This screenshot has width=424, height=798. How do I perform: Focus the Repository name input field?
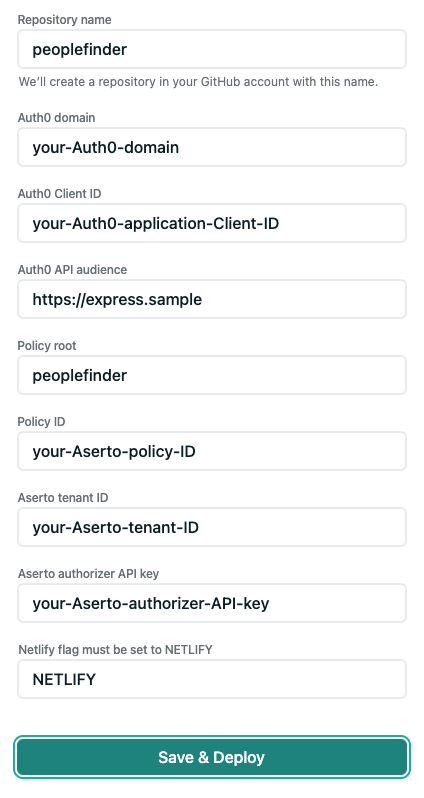tap(212, 49)
